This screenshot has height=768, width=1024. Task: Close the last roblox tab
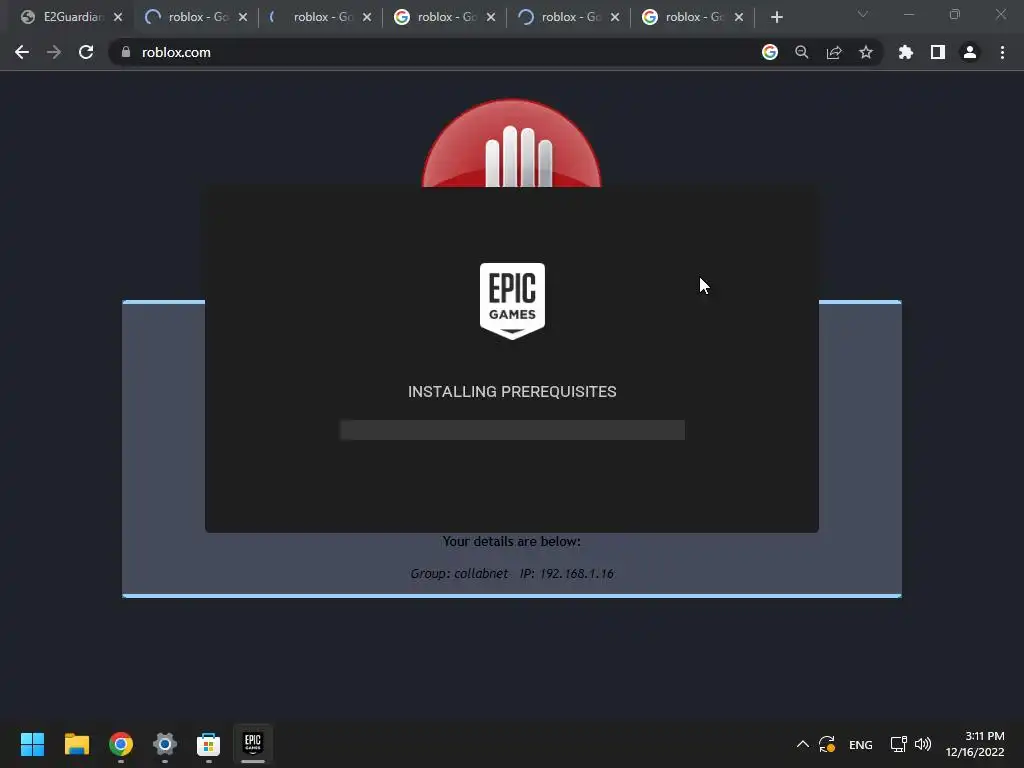(739, 17)
